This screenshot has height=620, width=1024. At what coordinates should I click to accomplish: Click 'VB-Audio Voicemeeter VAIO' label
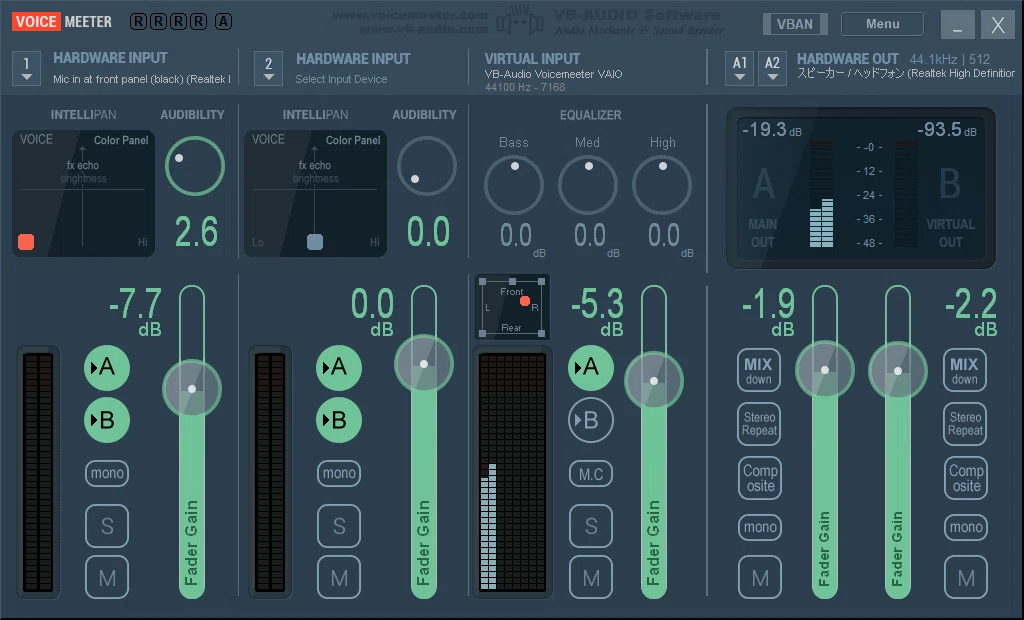pos(553,74)
